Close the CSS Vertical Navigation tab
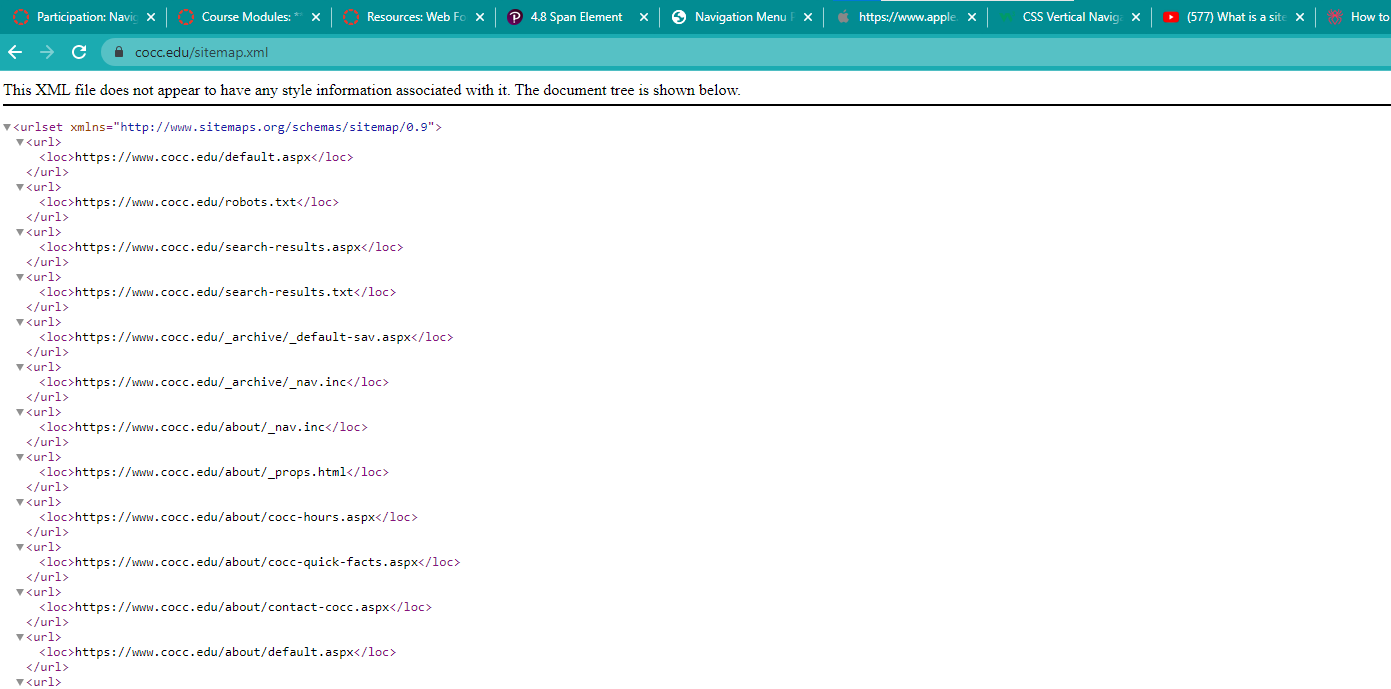 click(x=1135, y=17)
